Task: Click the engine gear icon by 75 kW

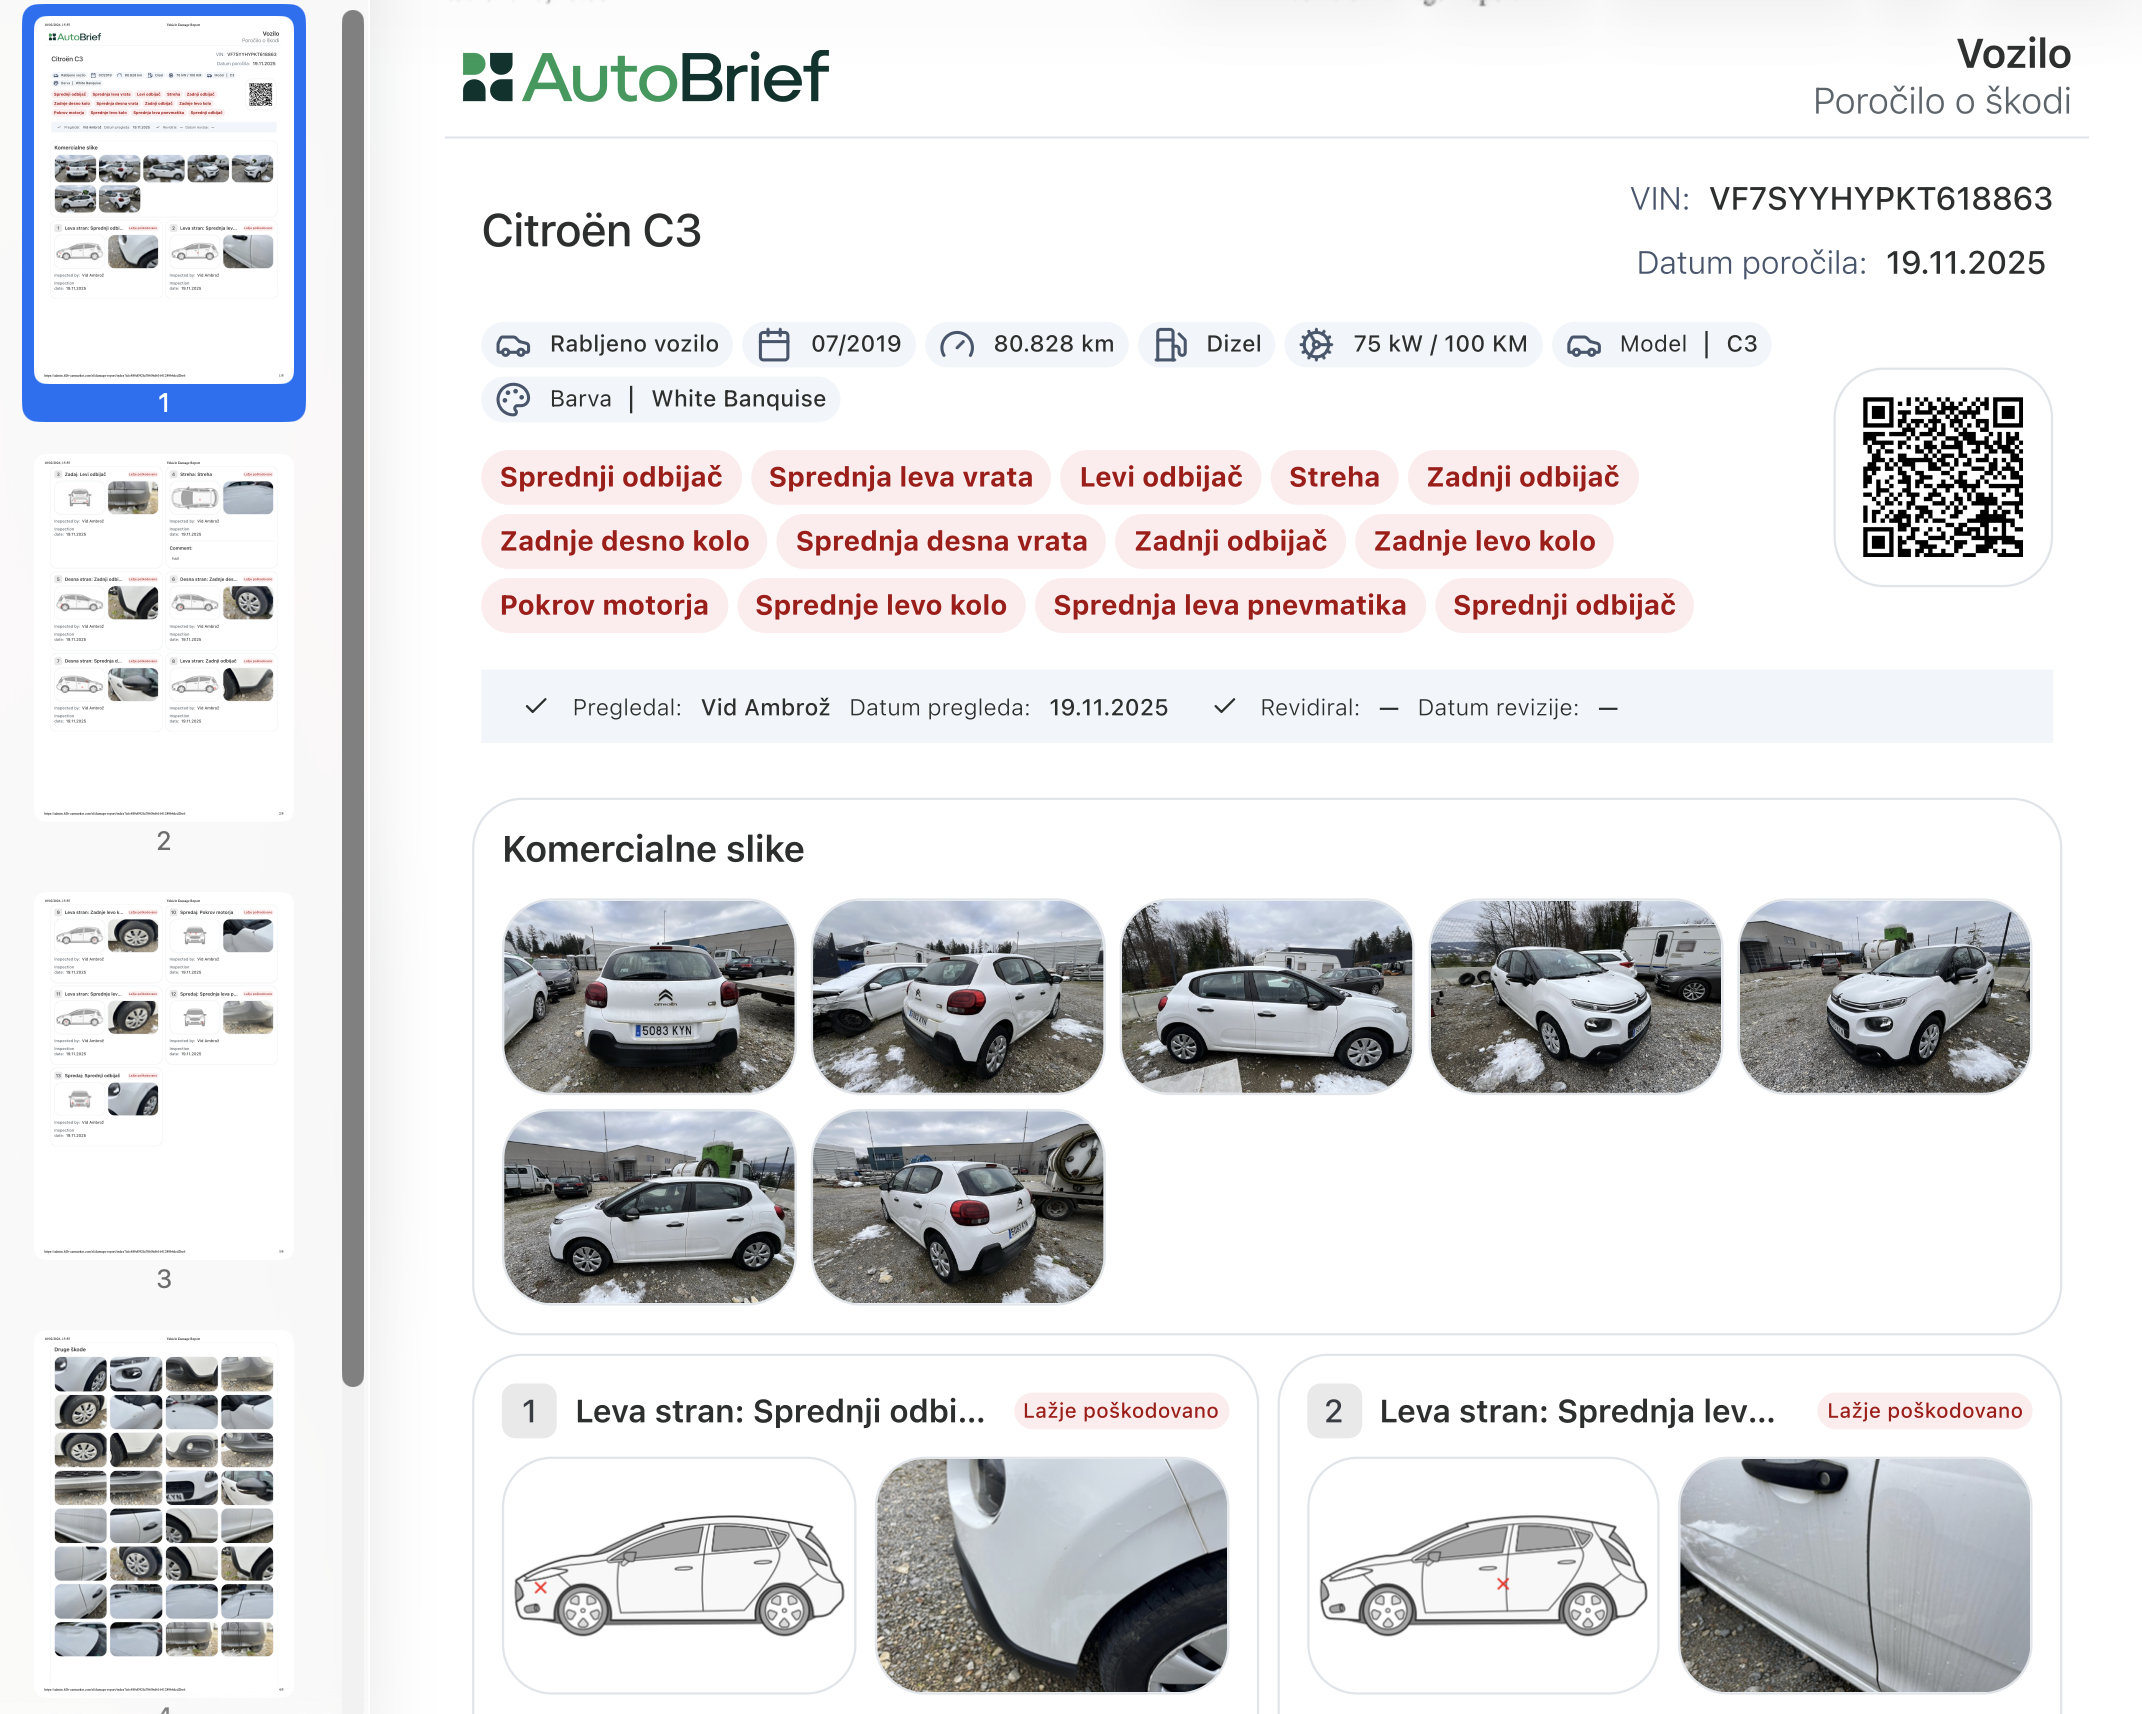Action: click(x=1316, y=345)
